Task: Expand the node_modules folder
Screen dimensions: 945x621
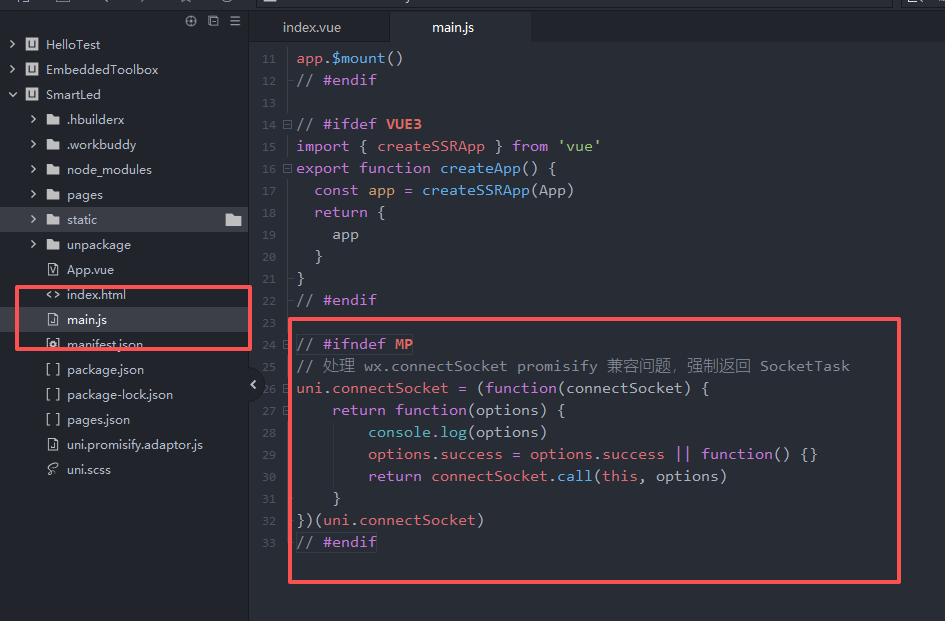Action: point(34,169)
